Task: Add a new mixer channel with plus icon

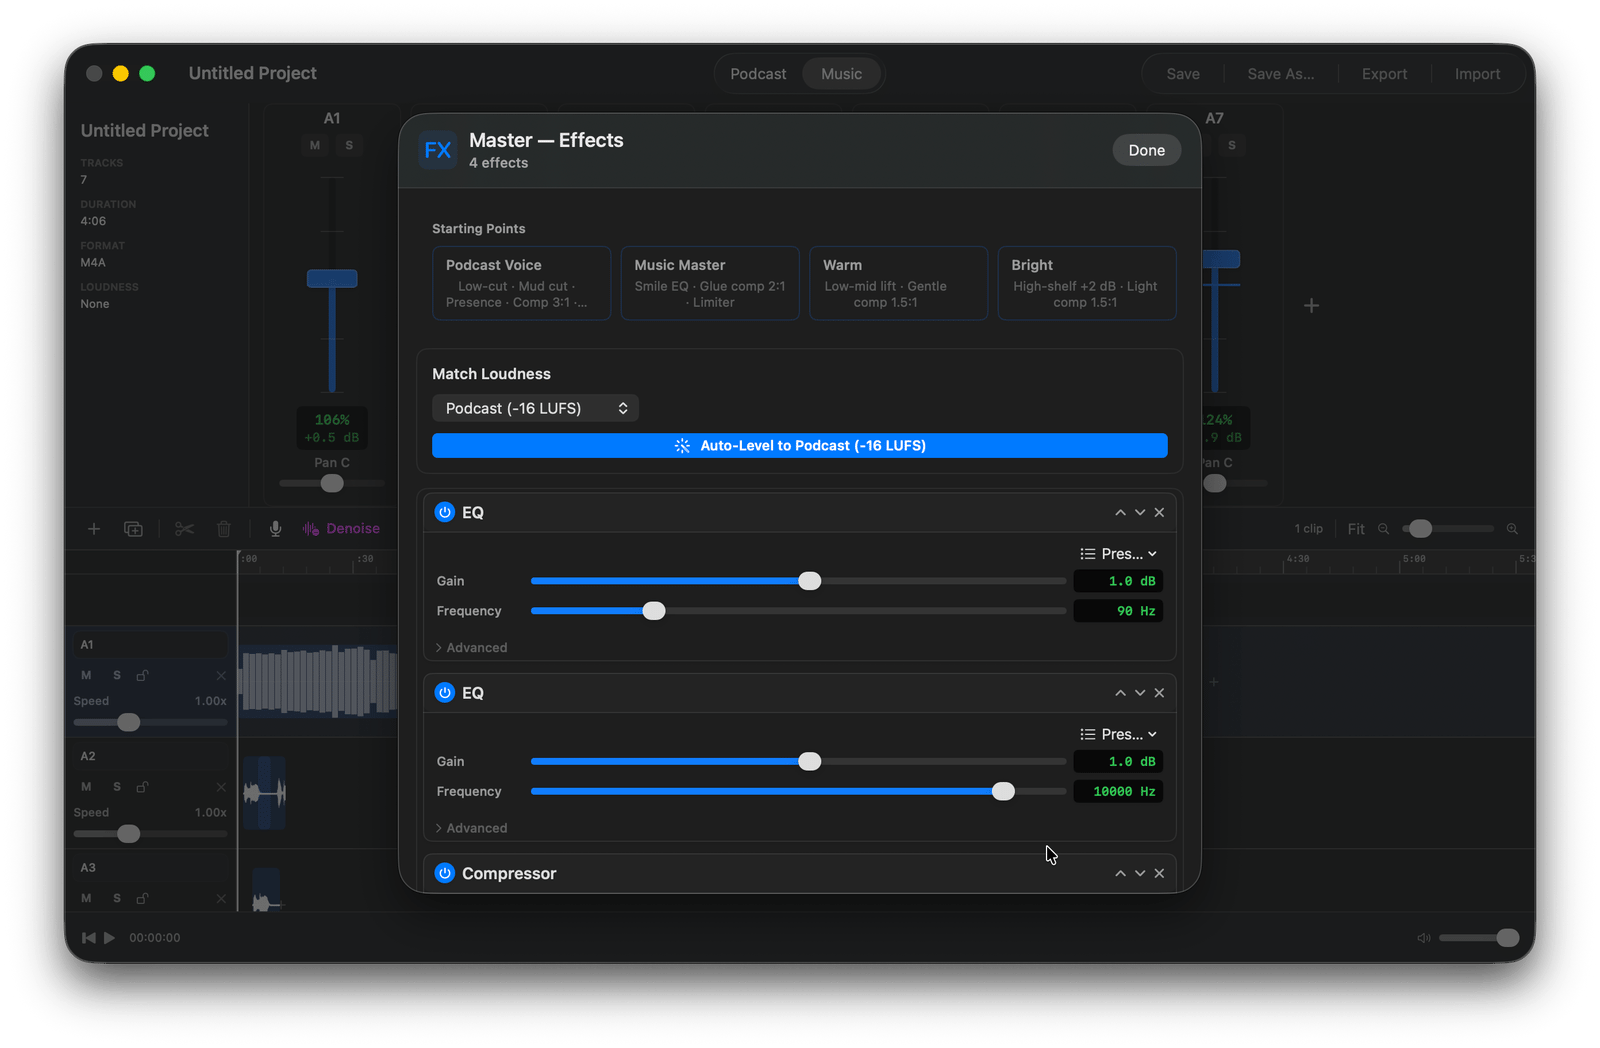Action: pos(1311,306)
